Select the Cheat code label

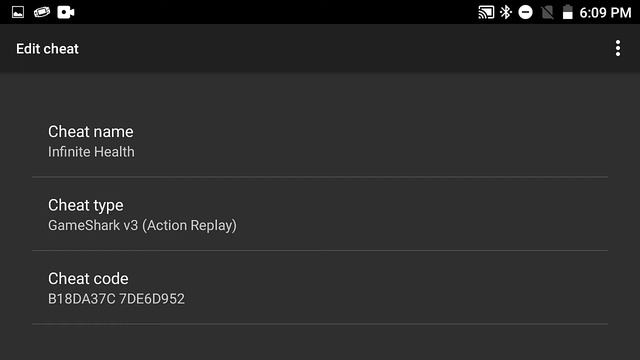(x=88, y=278)
